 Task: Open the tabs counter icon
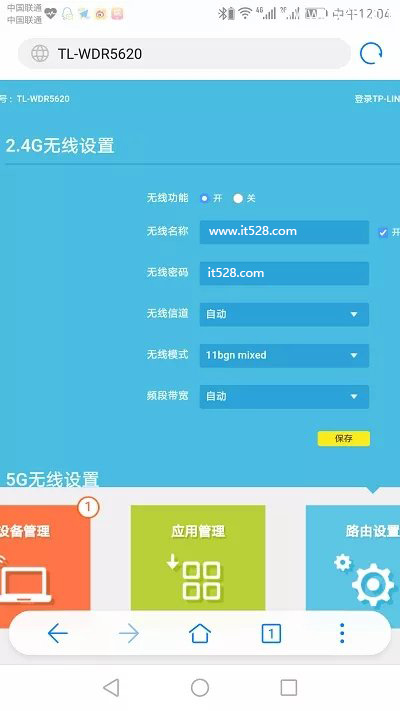(271, 633)
